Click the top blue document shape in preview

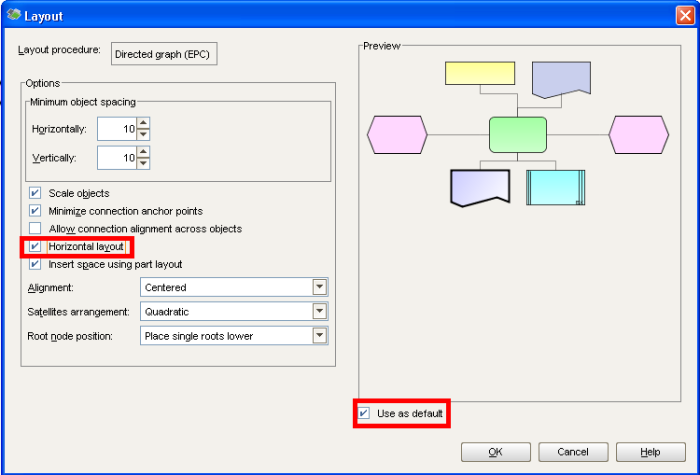562,79
